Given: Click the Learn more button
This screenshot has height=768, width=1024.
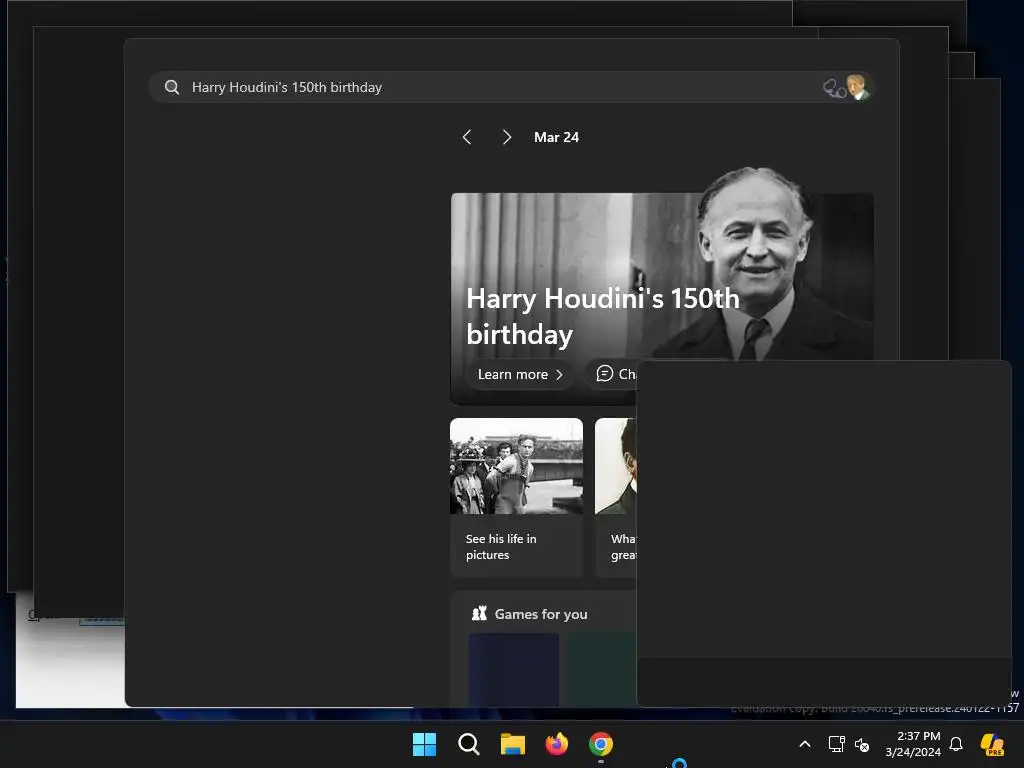Looking at the screenshot, I should click(x=520, y=374).
